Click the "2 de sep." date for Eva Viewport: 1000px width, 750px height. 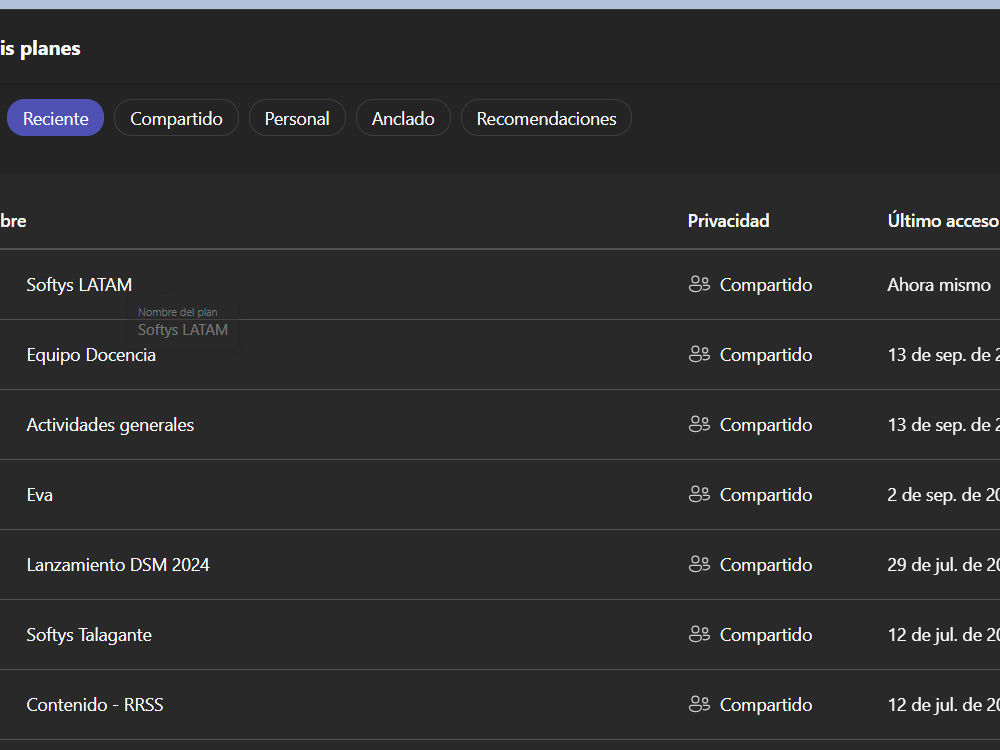point(943,495)
